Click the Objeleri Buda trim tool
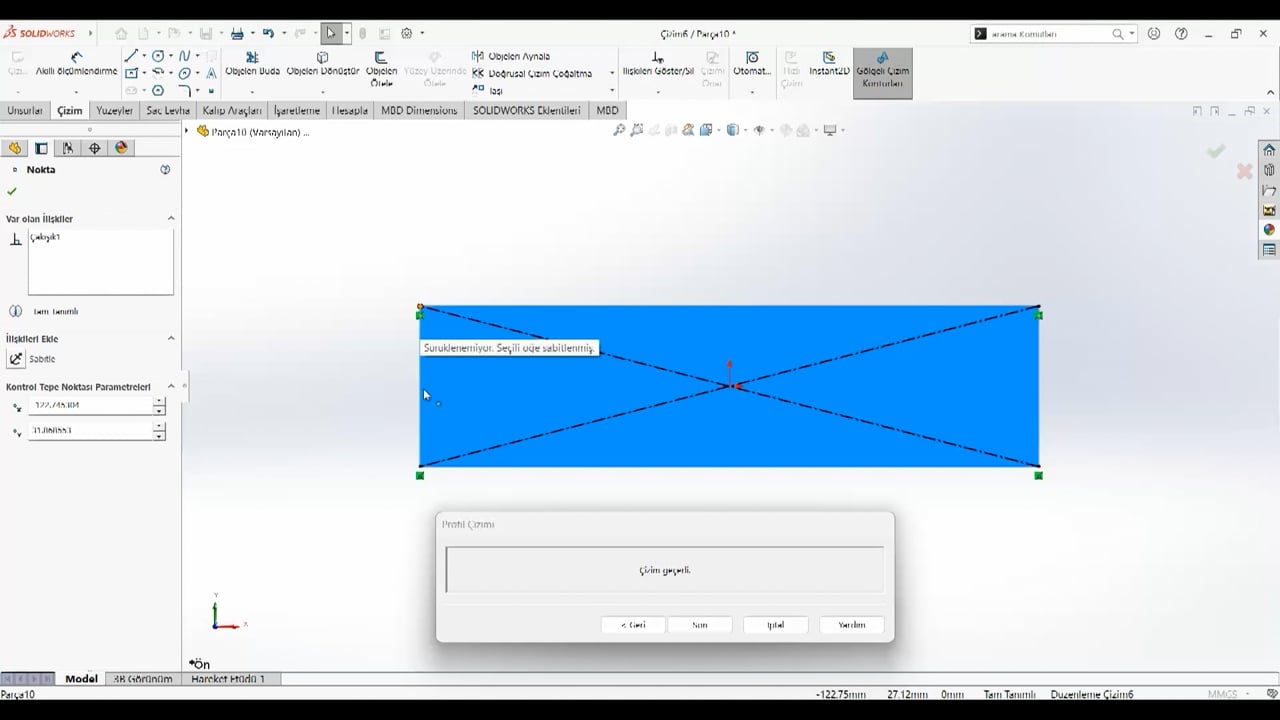The width and height of the screenshot is (1280, 720). pyautogui.click(x=252, y=64)
